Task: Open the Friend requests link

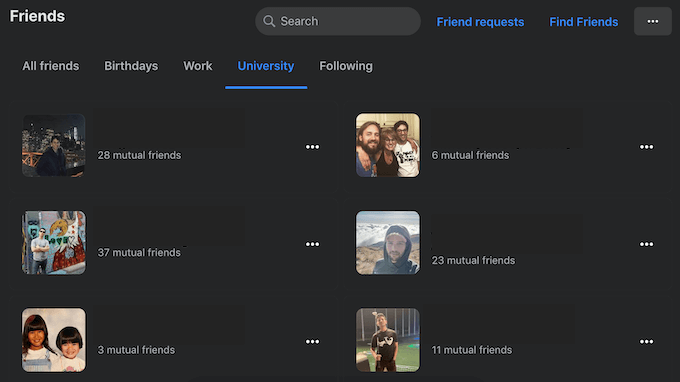Action: coord(480,22)
